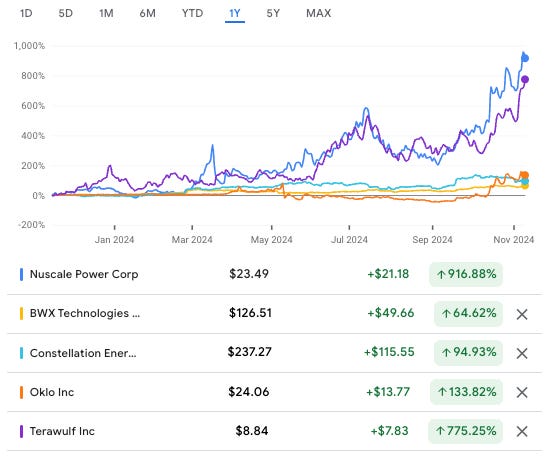Click Jan 2024 axis label
This screenshot has height=461, width=553.
114,240
